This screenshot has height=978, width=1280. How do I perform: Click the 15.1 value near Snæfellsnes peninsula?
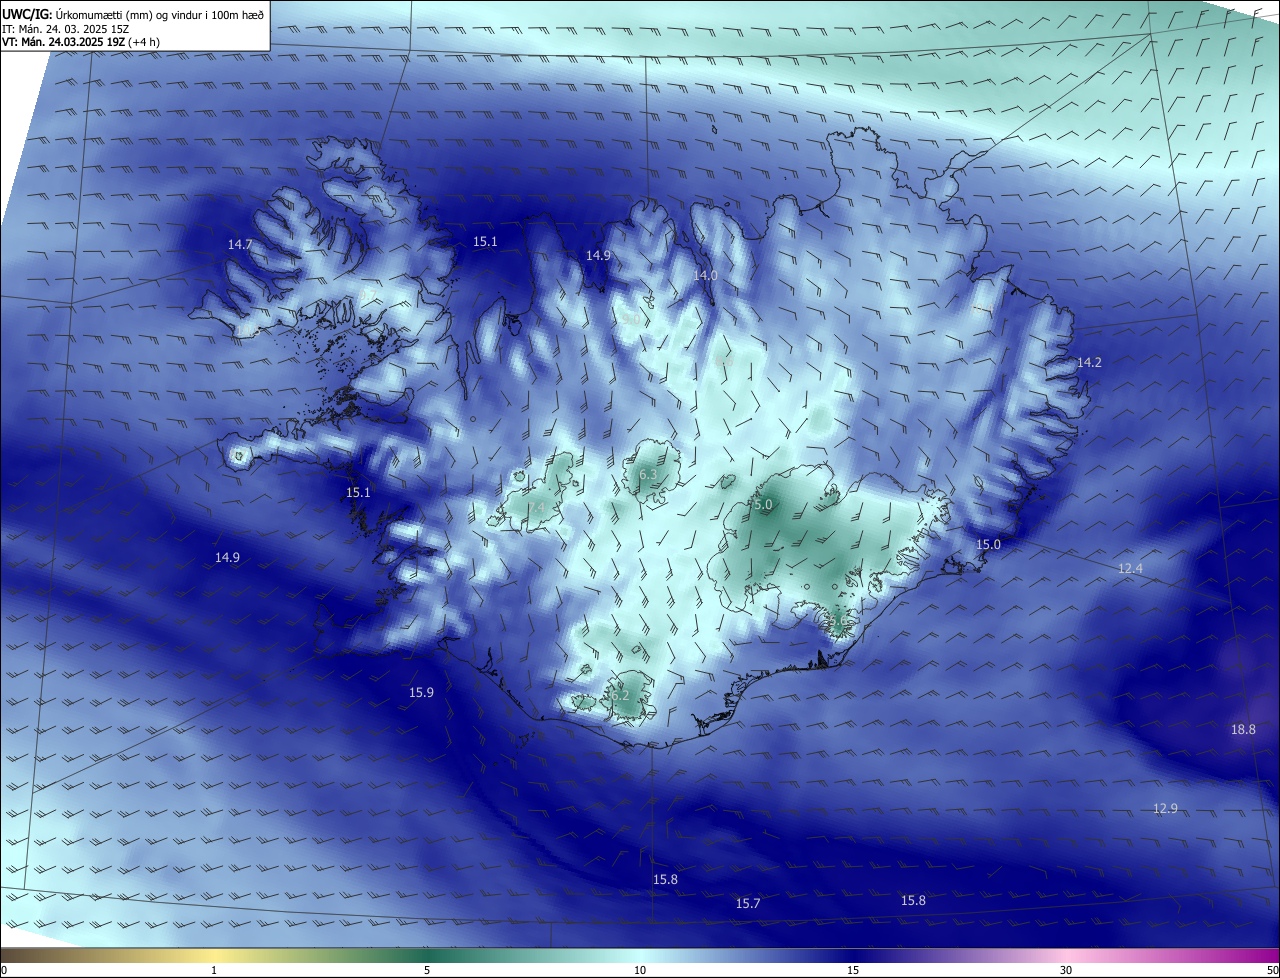point(358,493)
